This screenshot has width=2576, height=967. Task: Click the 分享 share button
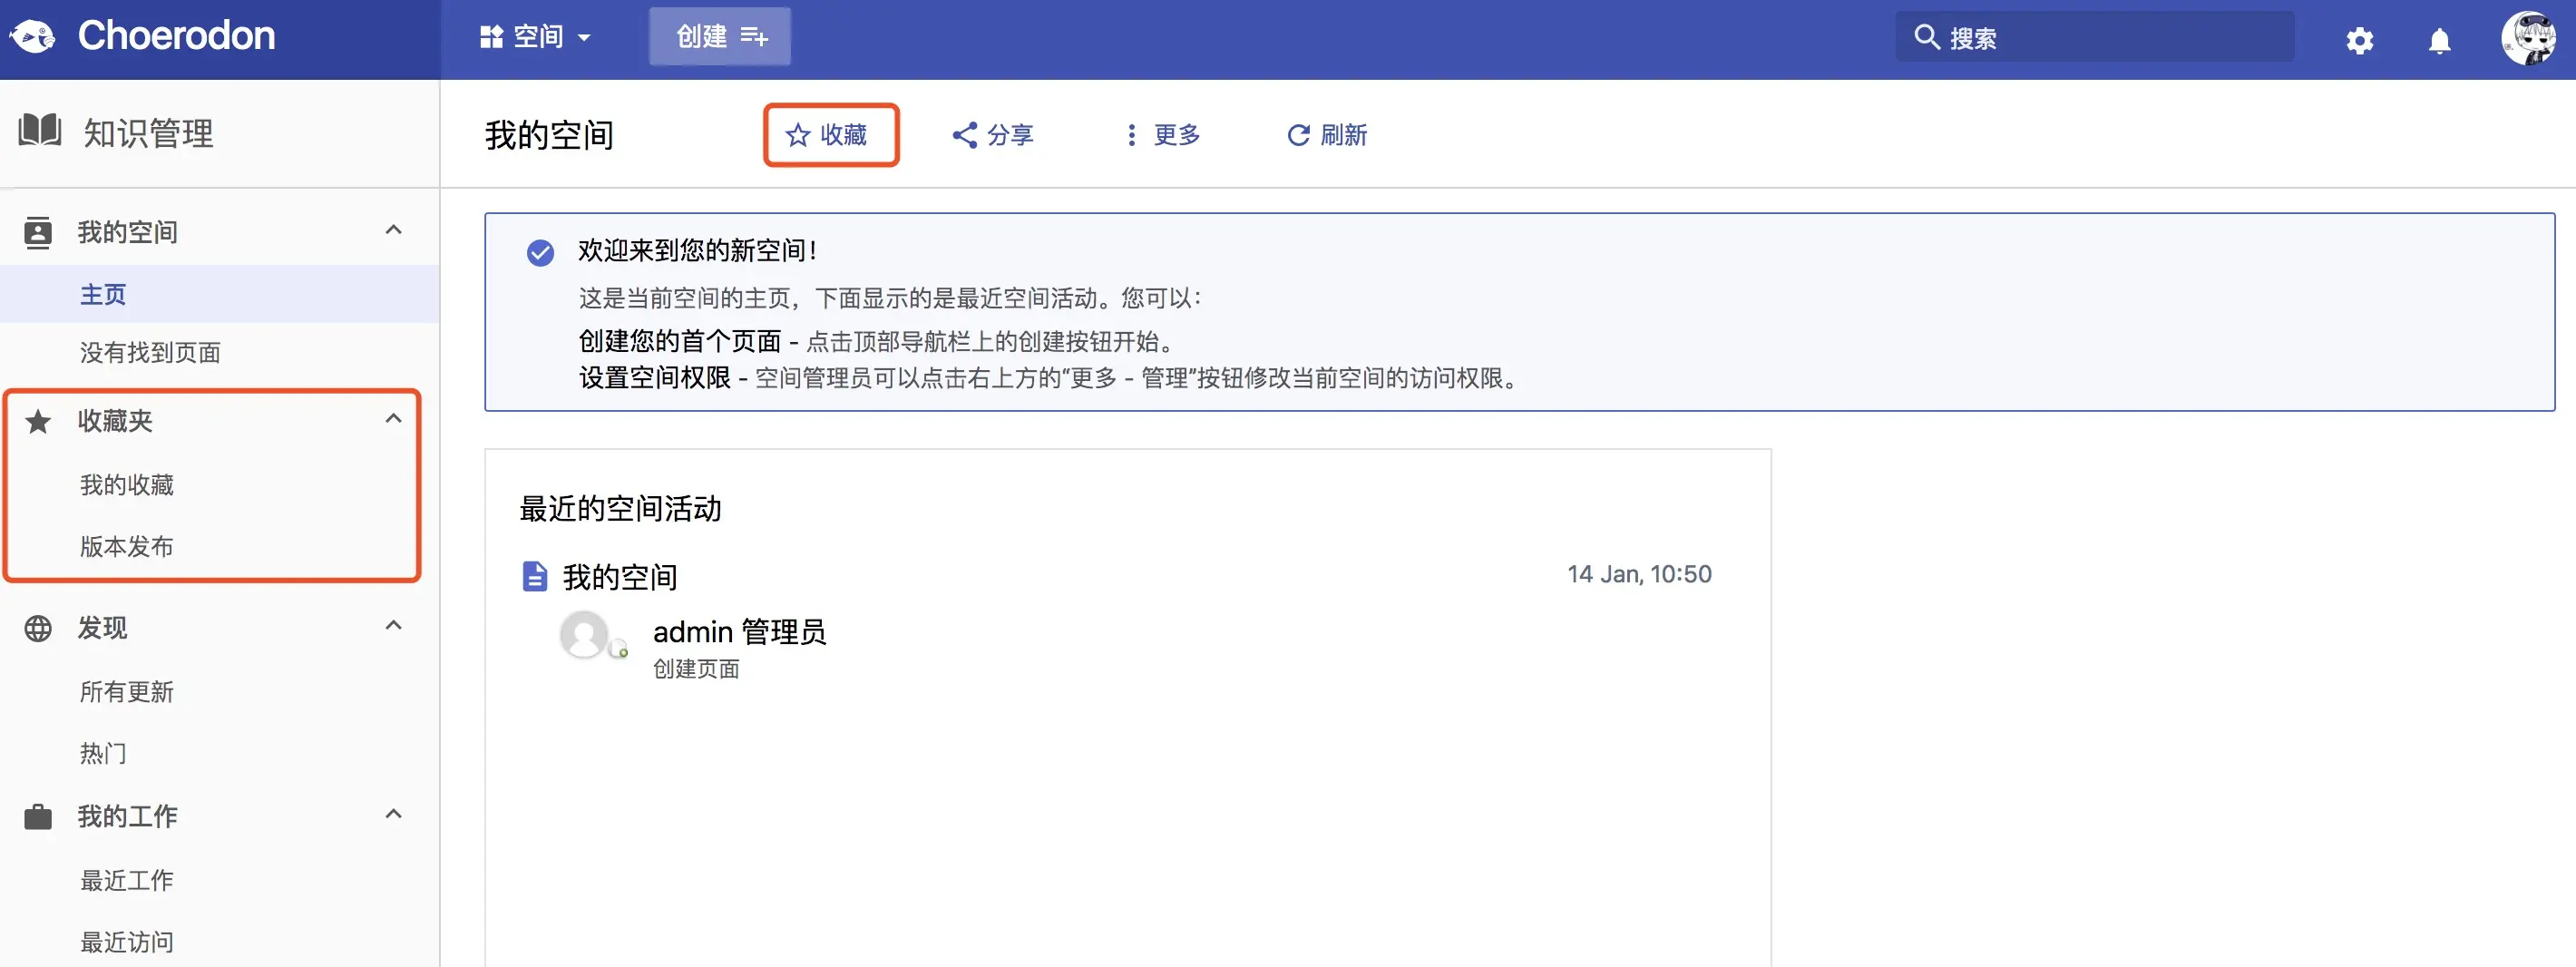[992, 135]
